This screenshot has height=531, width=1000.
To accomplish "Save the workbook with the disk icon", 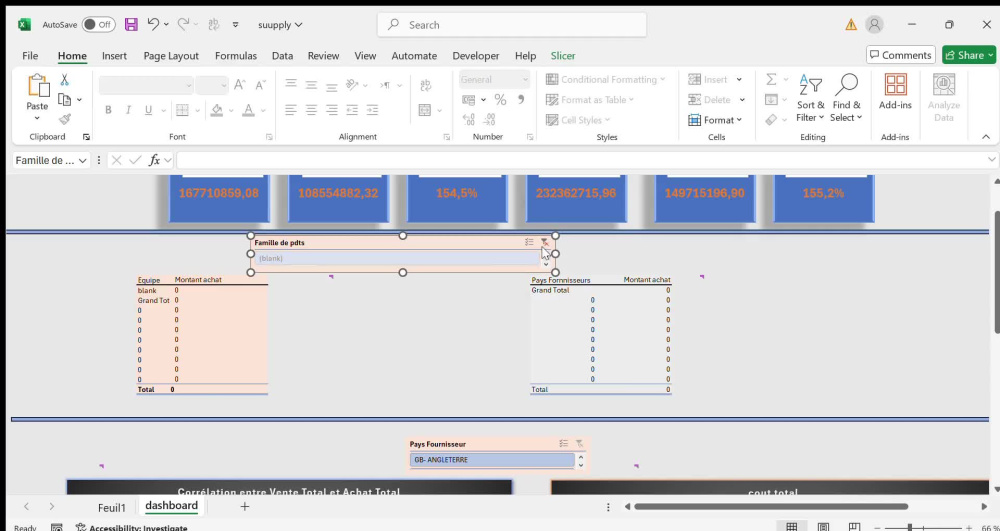I will click(131, 25).
